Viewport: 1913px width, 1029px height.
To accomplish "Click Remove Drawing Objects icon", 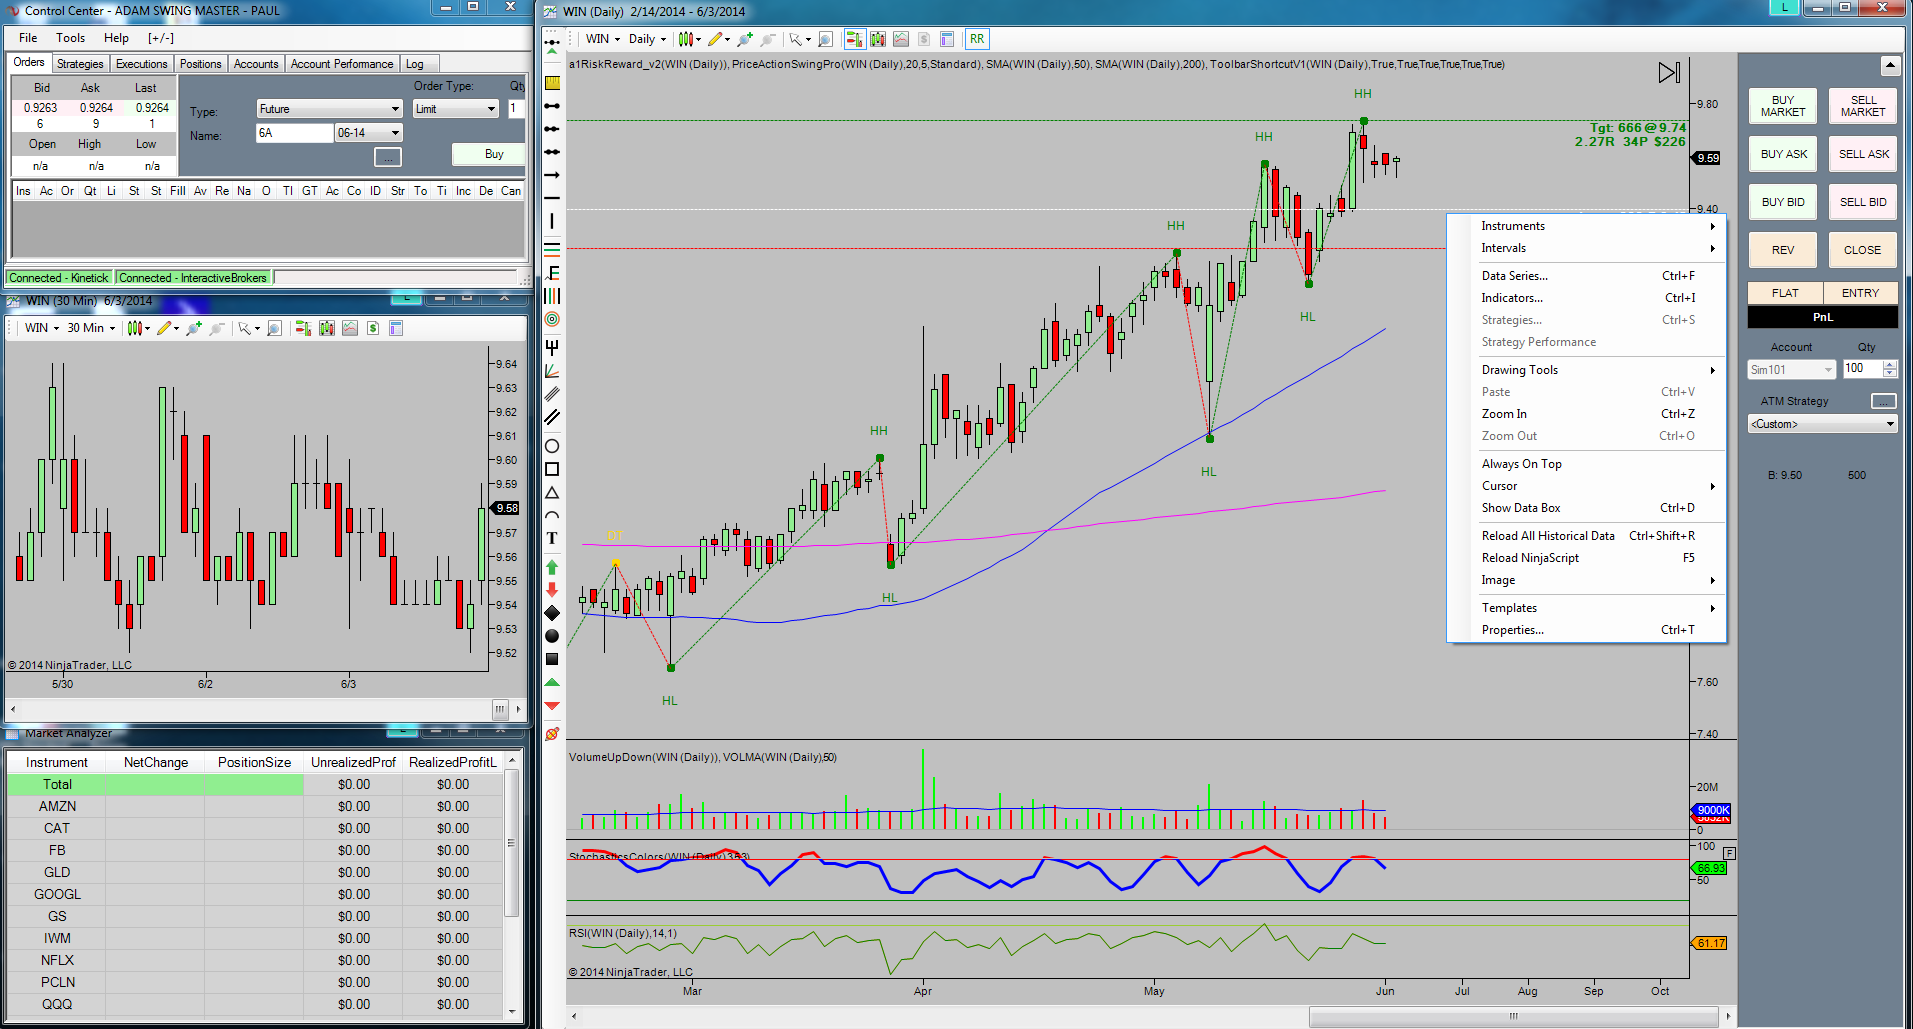I will (x=552, y=734).
